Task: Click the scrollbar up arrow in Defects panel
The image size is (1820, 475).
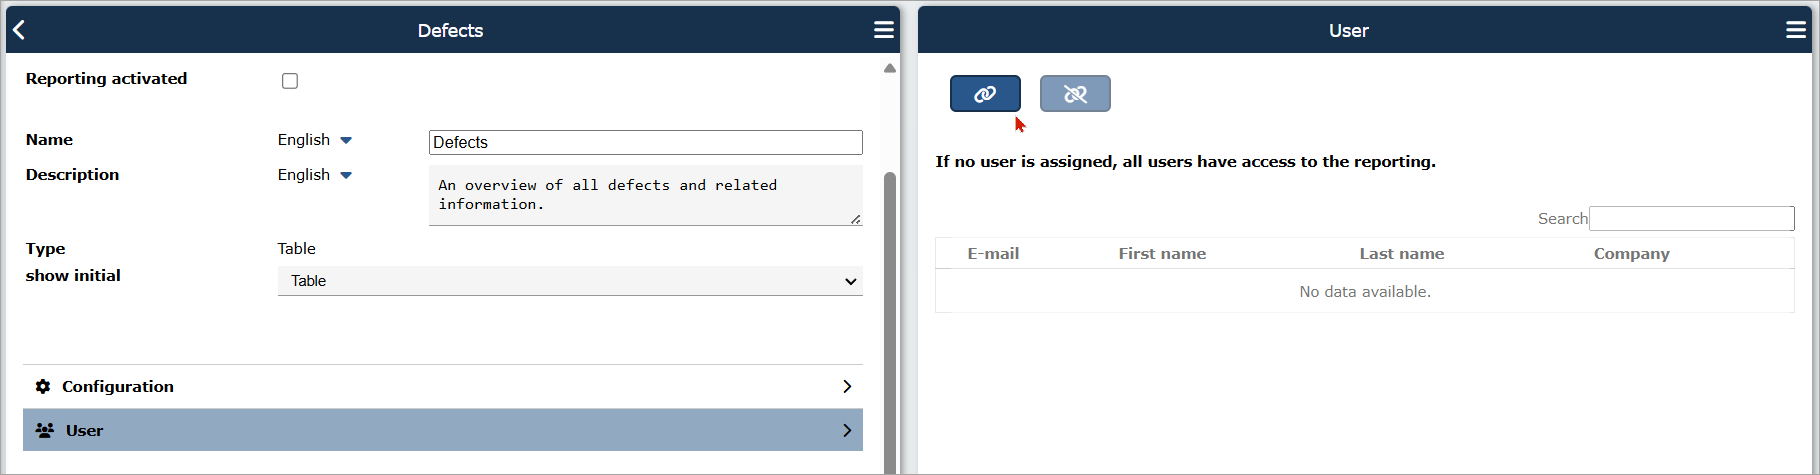Action: click(x=890, y=68)
